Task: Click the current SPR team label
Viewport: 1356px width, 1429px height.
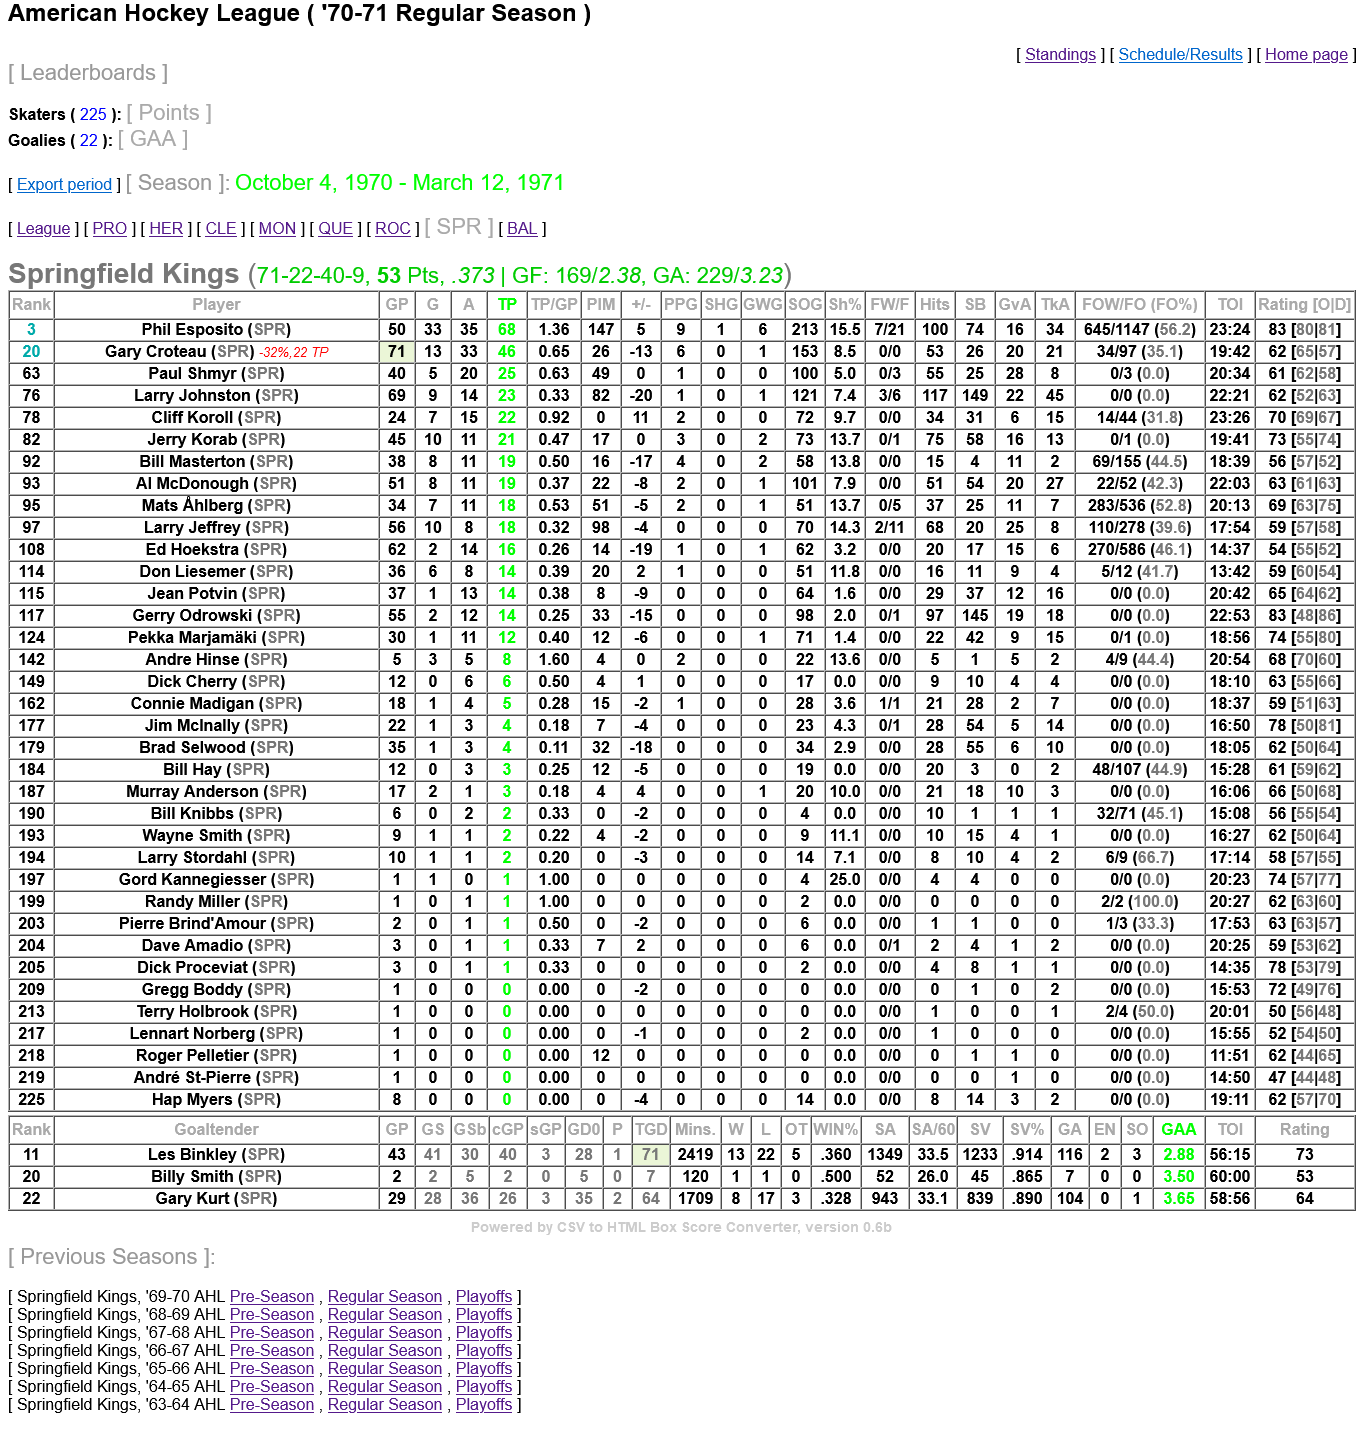Action: click(x=459, y=227)
